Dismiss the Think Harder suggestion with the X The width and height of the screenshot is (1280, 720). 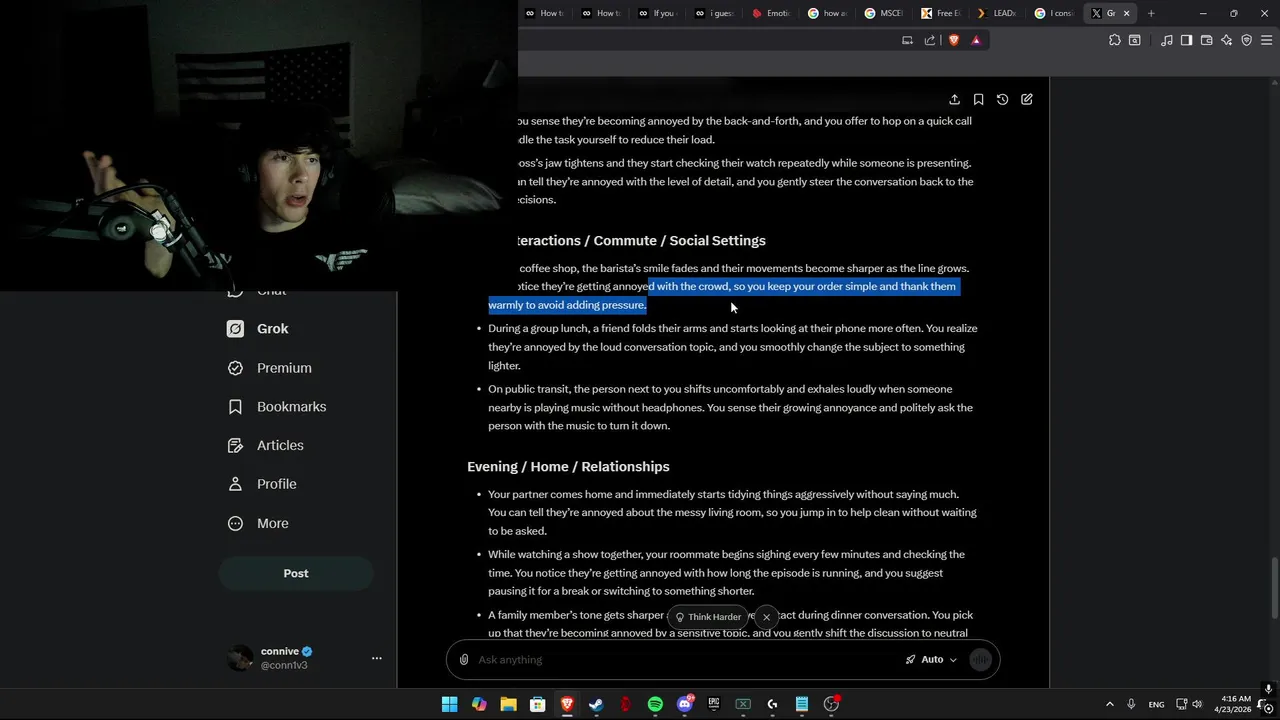[x=766, y=617]
